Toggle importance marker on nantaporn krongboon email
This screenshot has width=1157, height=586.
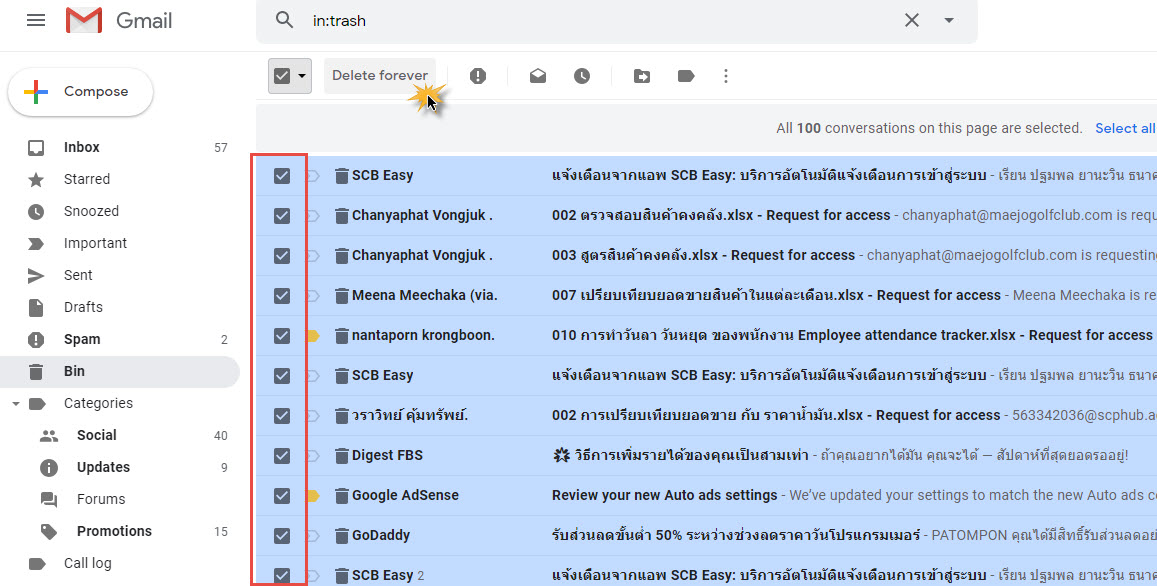click(312, 336)
